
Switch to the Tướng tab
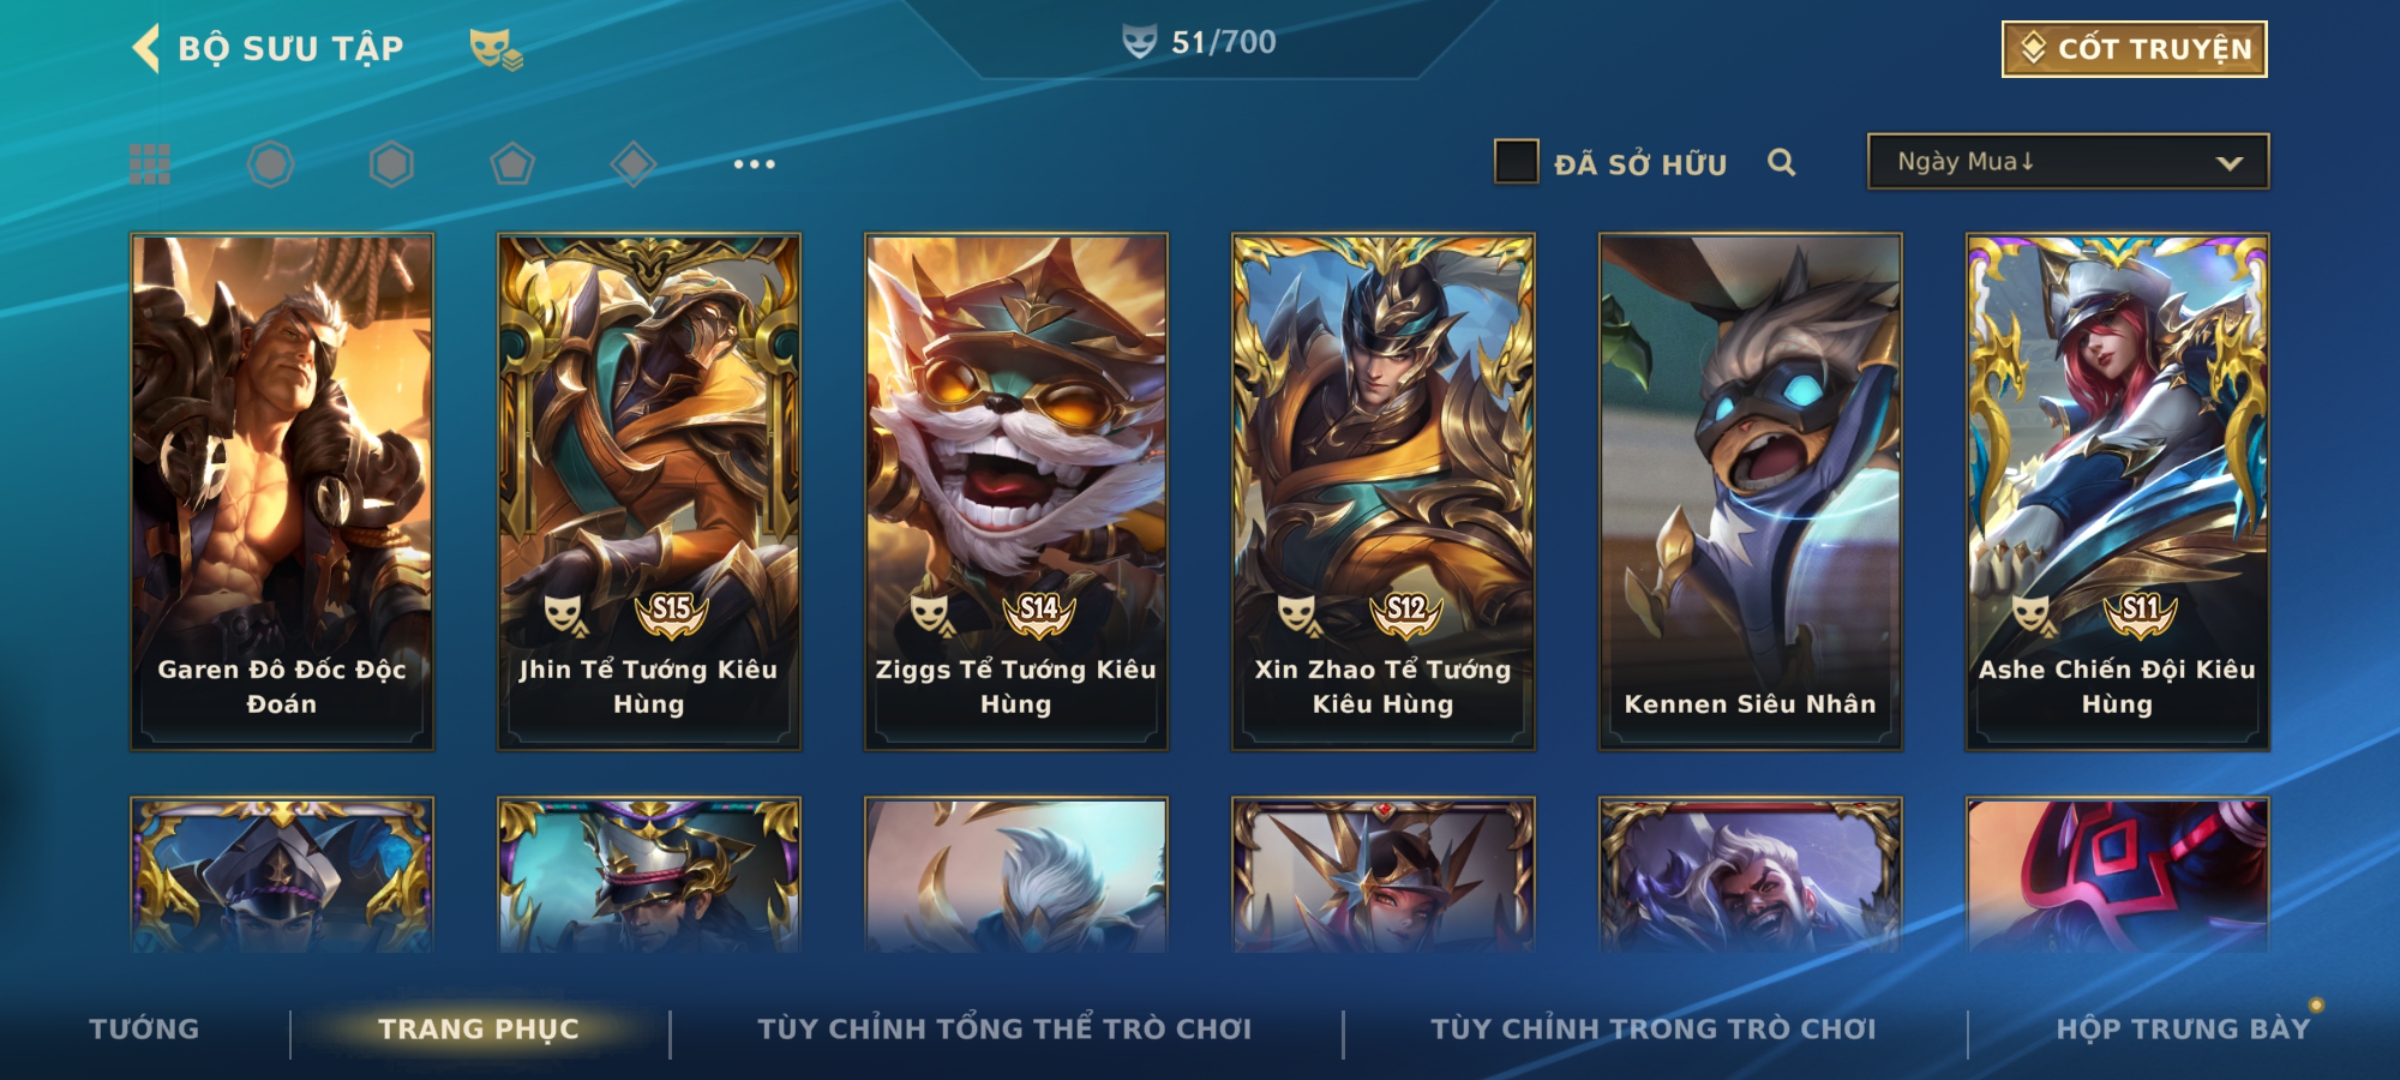[144, 1028]
